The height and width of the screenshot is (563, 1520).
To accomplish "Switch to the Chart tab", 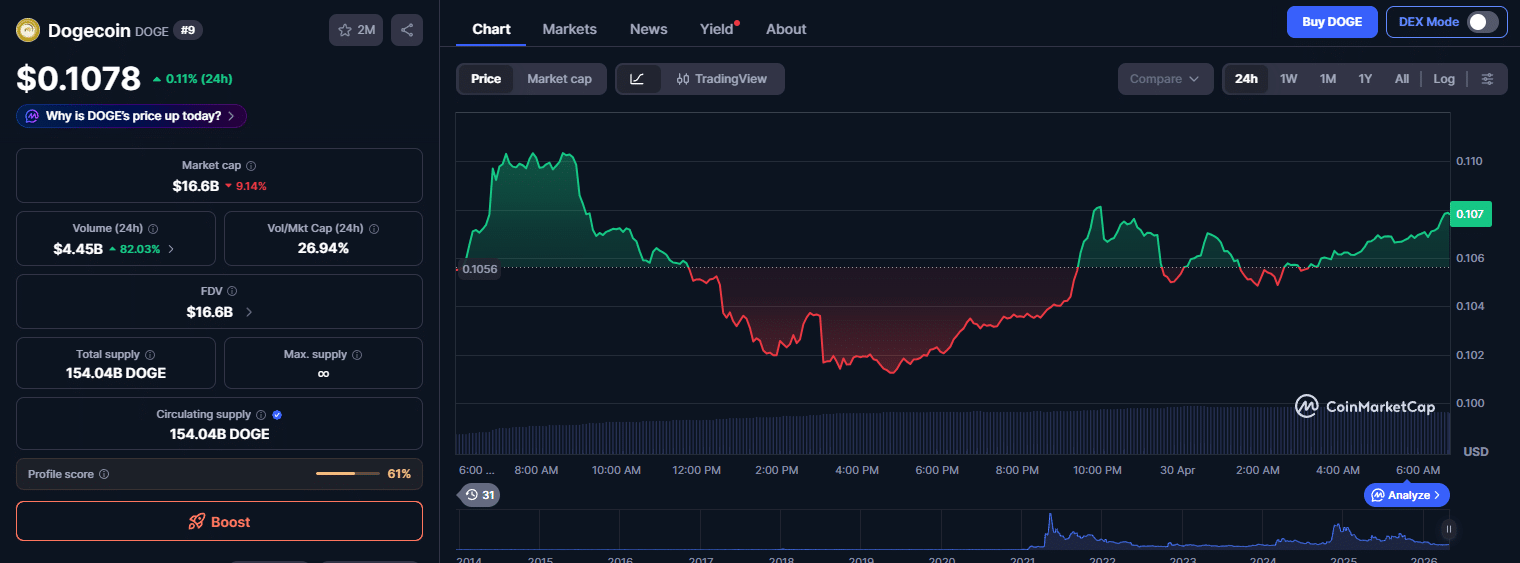I will click(491, 29).
